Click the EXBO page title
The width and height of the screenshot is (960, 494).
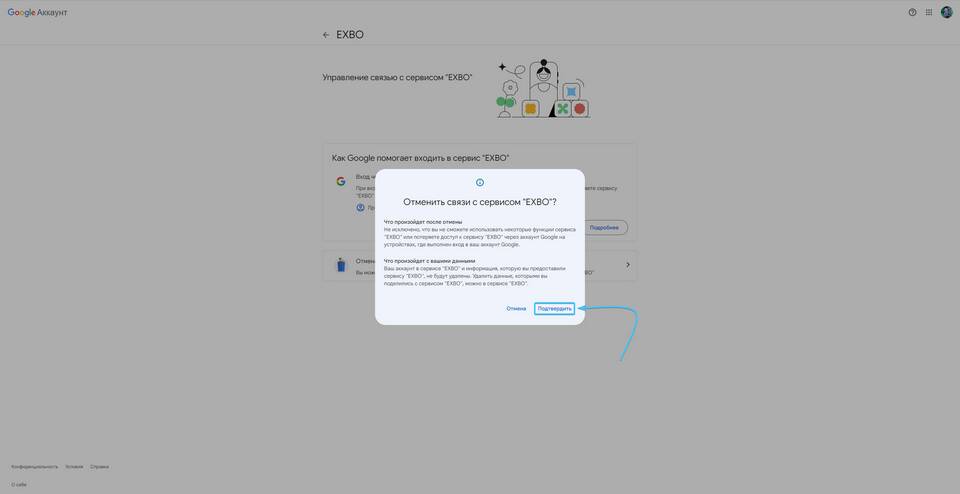point(350,35)
